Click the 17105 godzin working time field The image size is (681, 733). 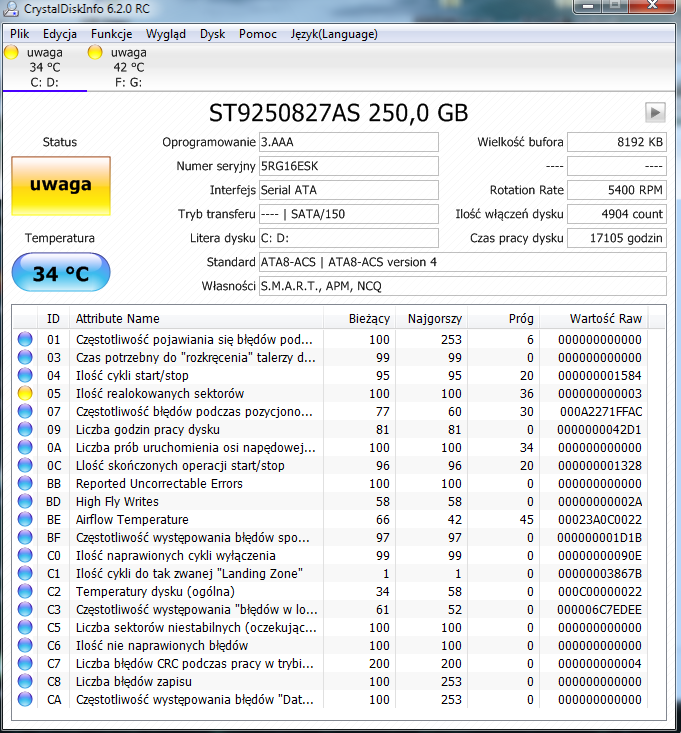pos(617,238)
